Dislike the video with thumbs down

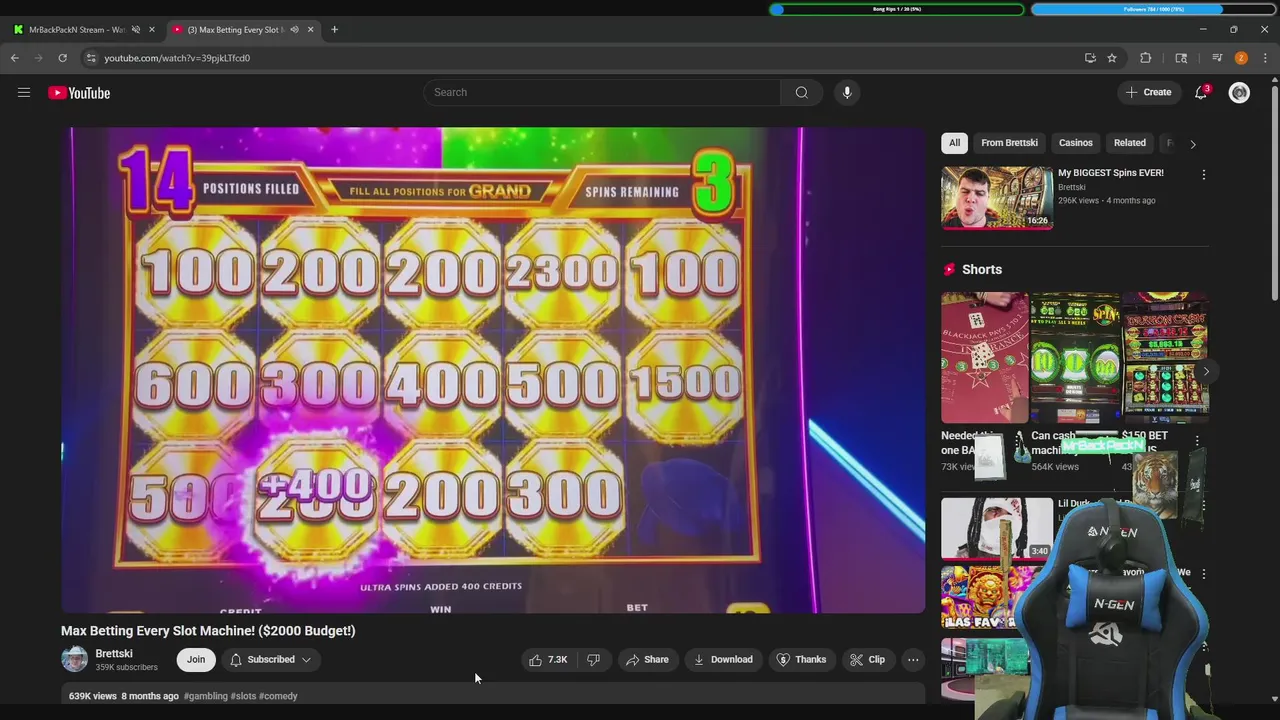pos(594,659)
